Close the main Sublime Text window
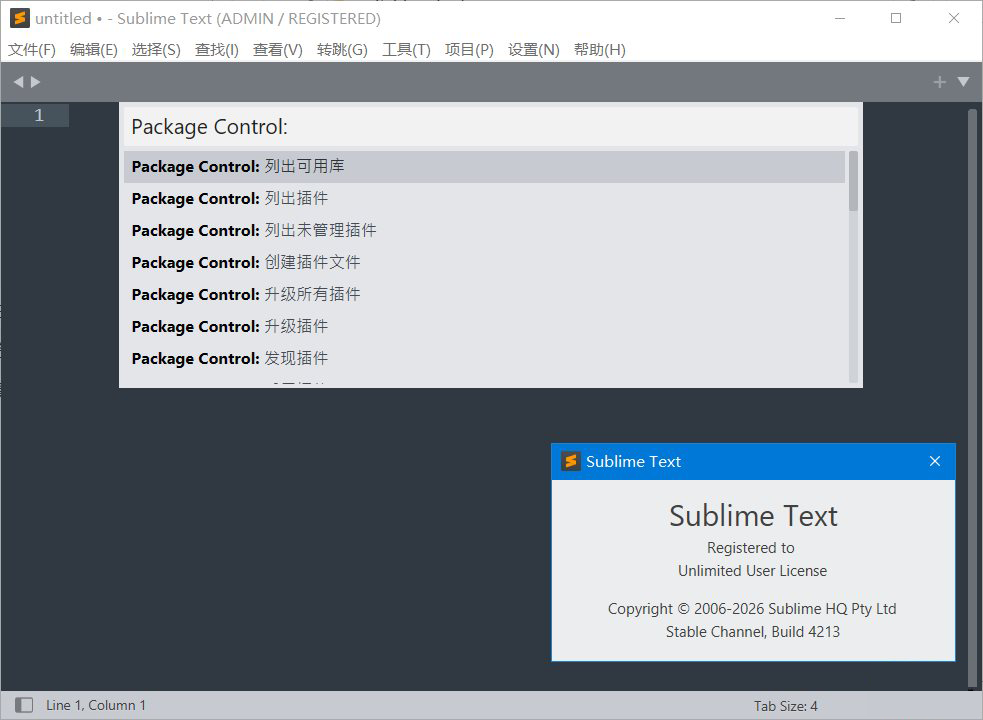The height and width of the screenshot is (720, 983). [x=954, y=18]
